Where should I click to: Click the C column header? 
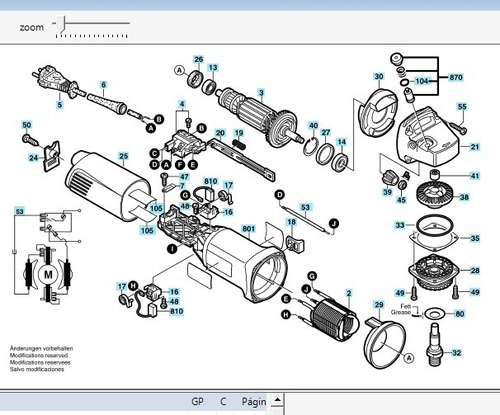[223, 401]
